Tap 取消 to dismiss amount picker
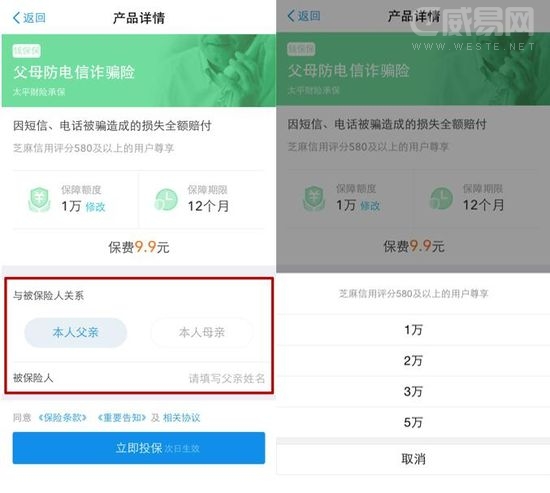 (413, 459)
